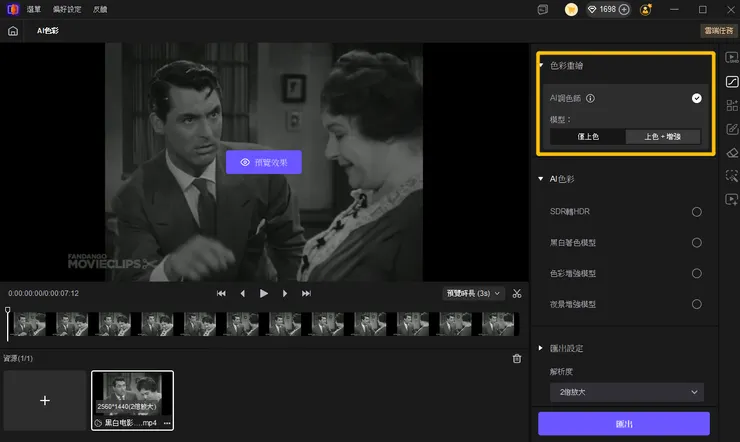Screen dimensions: 740x442
Task: Go to the home screen icon
Action: point(13,31)
